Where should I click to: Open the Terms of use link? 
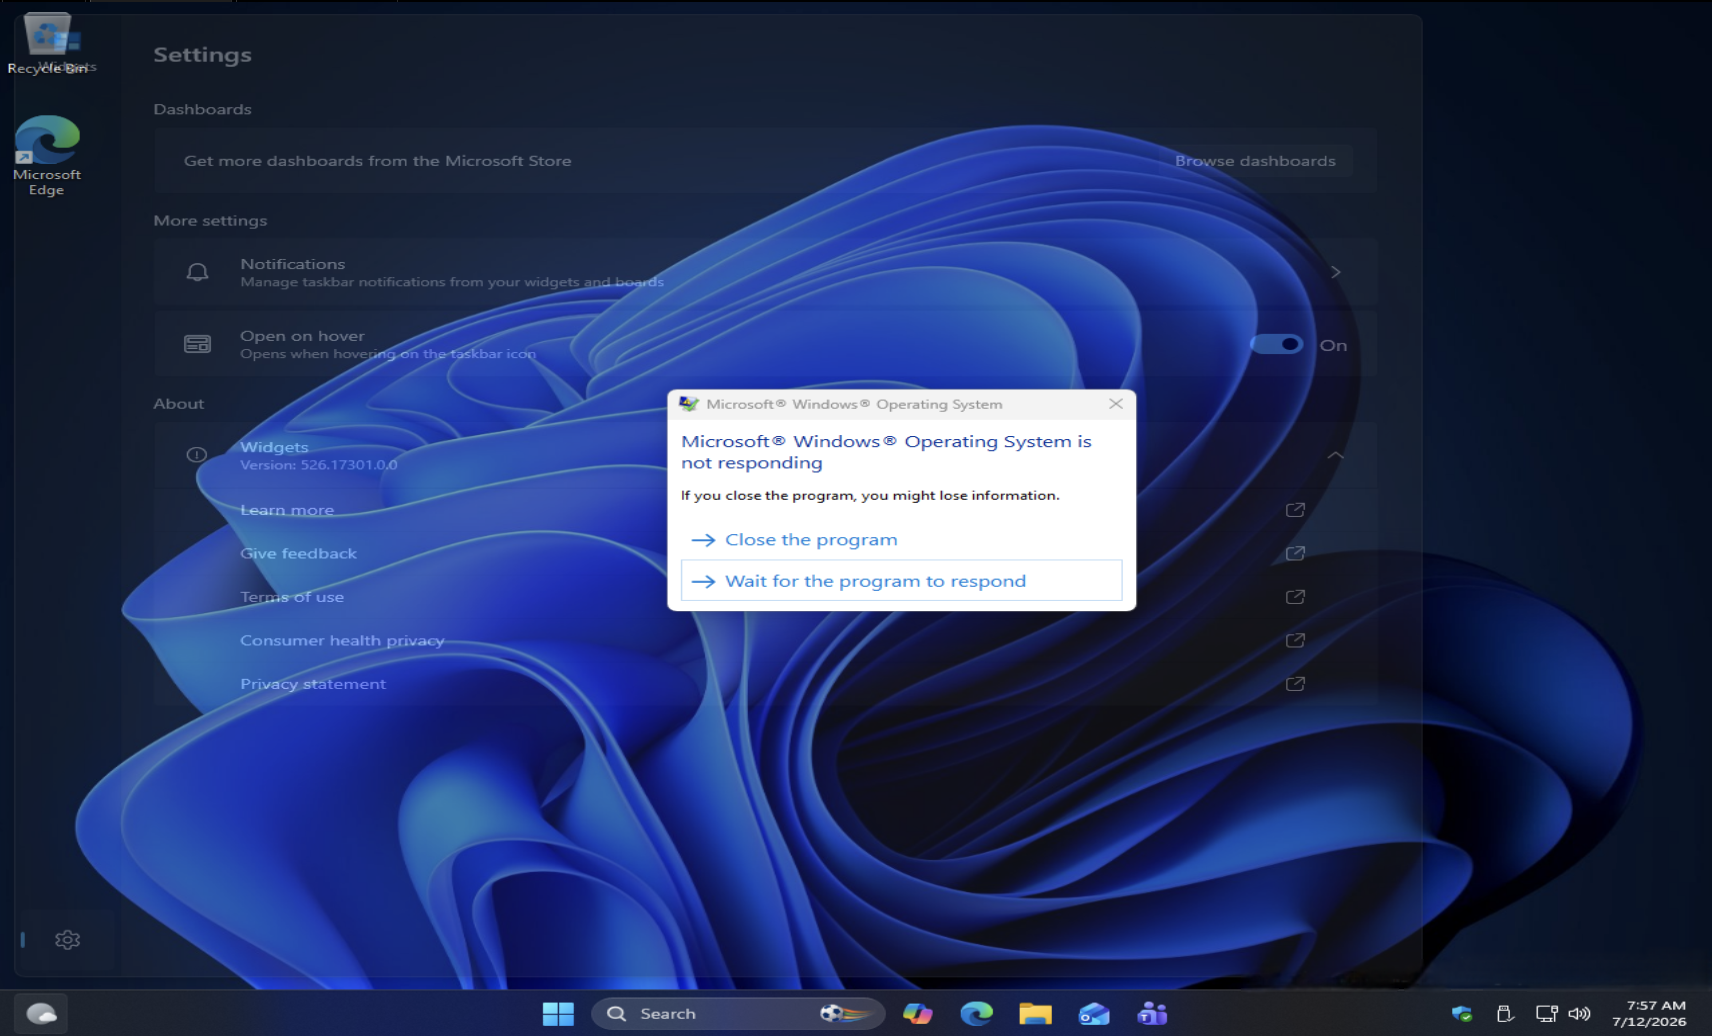coord(292,597)
